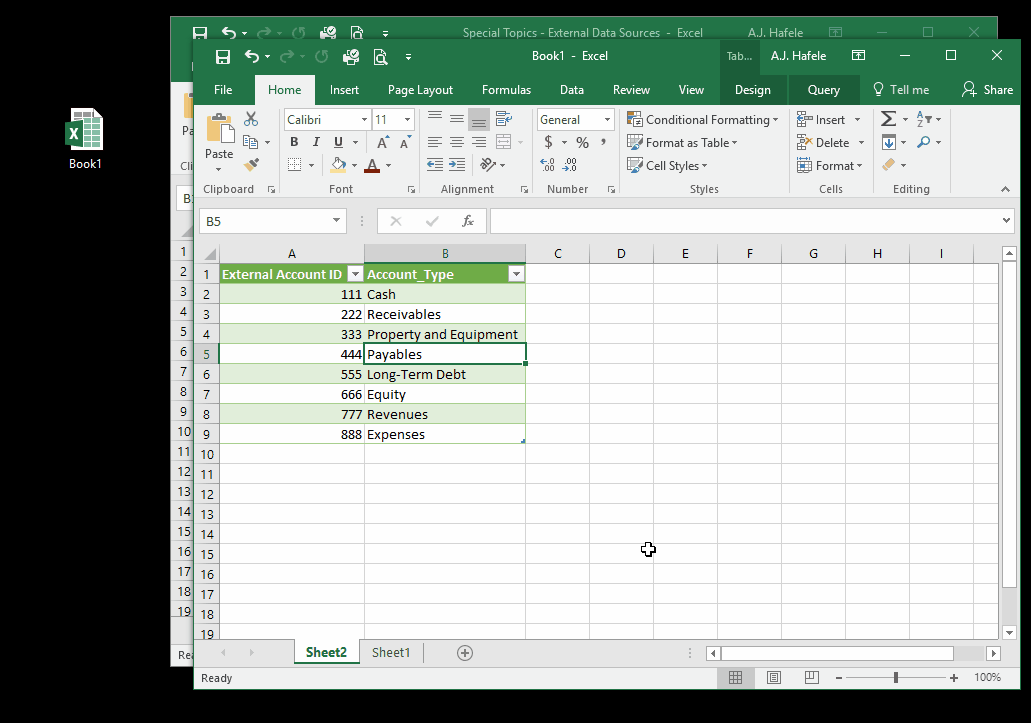The image size is (1031, 723).
Task: Open Book1 desktop file icon
Action: (x=85, y=139)
